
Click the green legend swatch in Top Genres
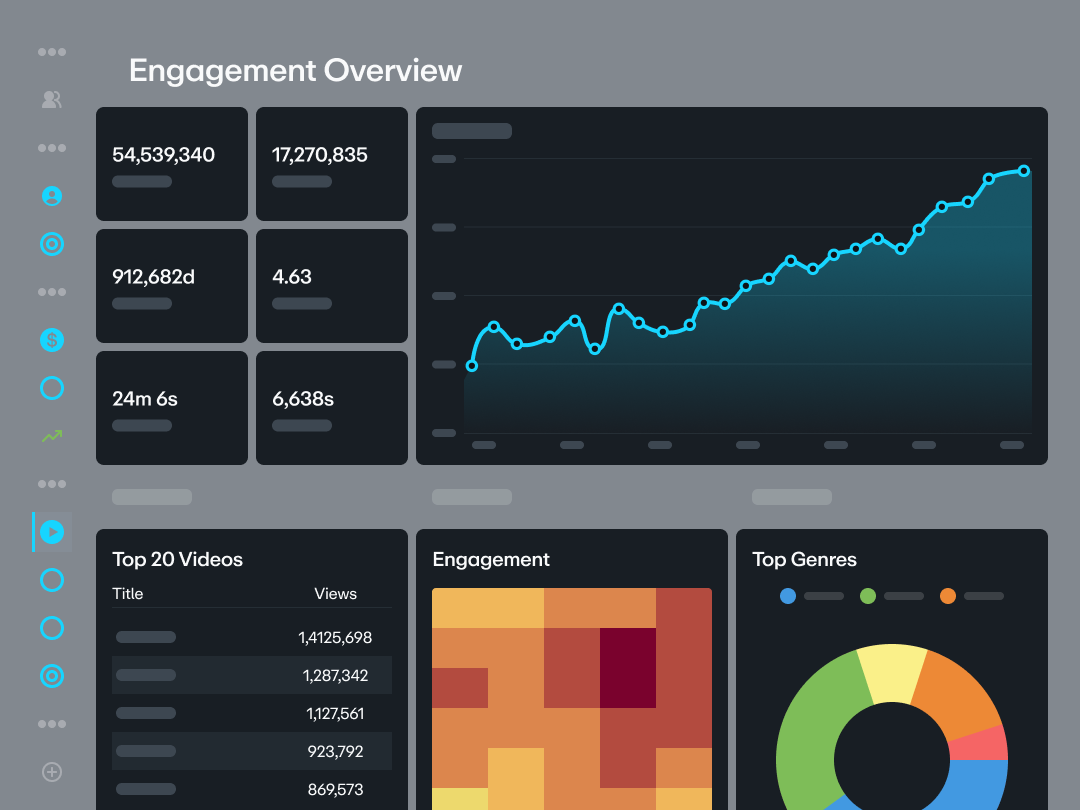[x=868, y=596]
